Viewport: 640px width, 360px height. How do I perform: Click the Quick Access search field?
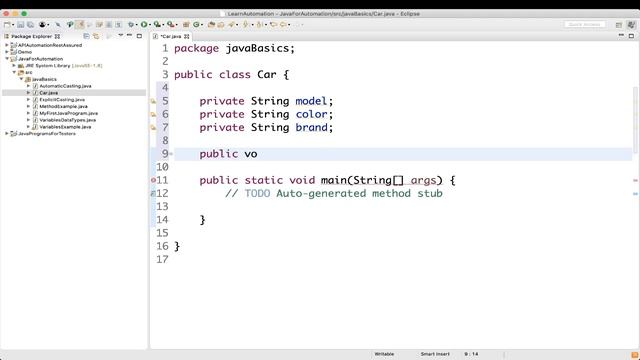point(584,24)
